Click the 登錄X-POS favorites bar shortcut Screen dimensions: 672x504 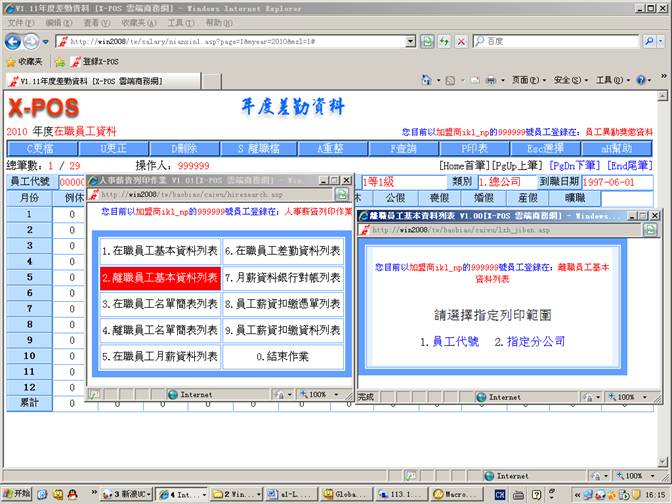[x=92, y=61]
